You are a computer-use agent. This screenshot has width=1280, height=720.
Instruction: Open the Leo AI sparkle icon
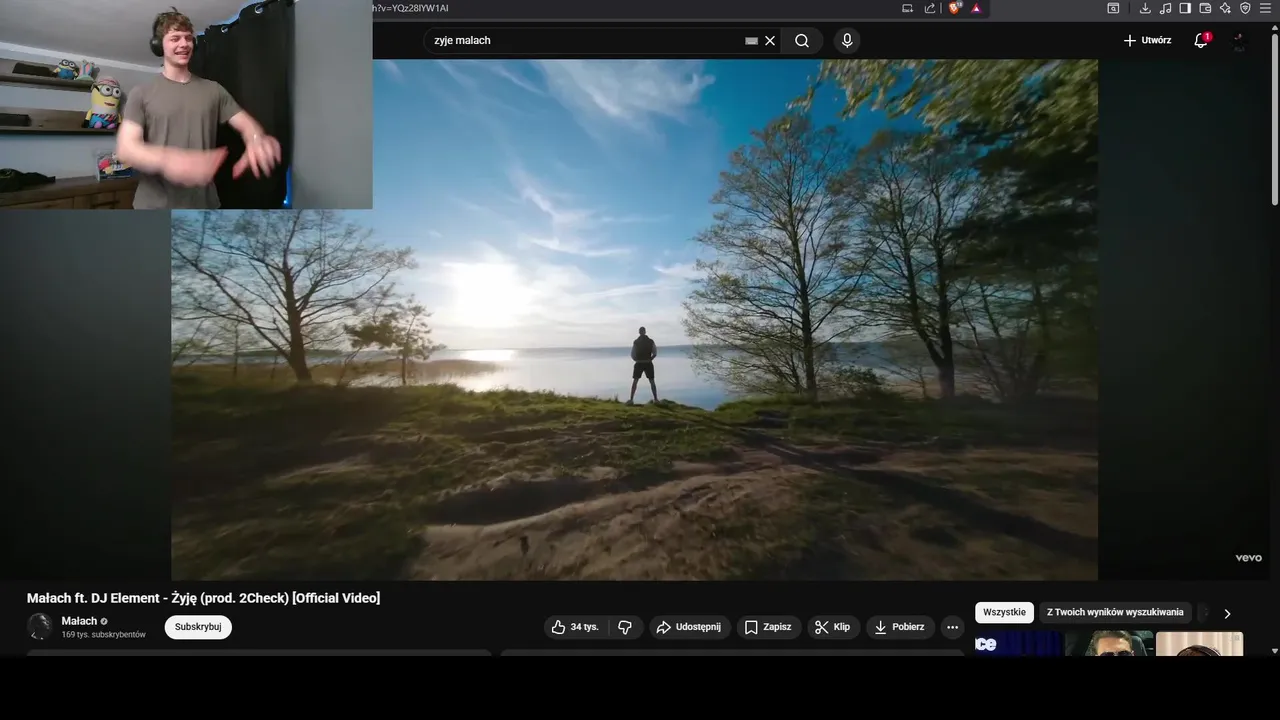pyautogui.click(x=1225, y=8)
